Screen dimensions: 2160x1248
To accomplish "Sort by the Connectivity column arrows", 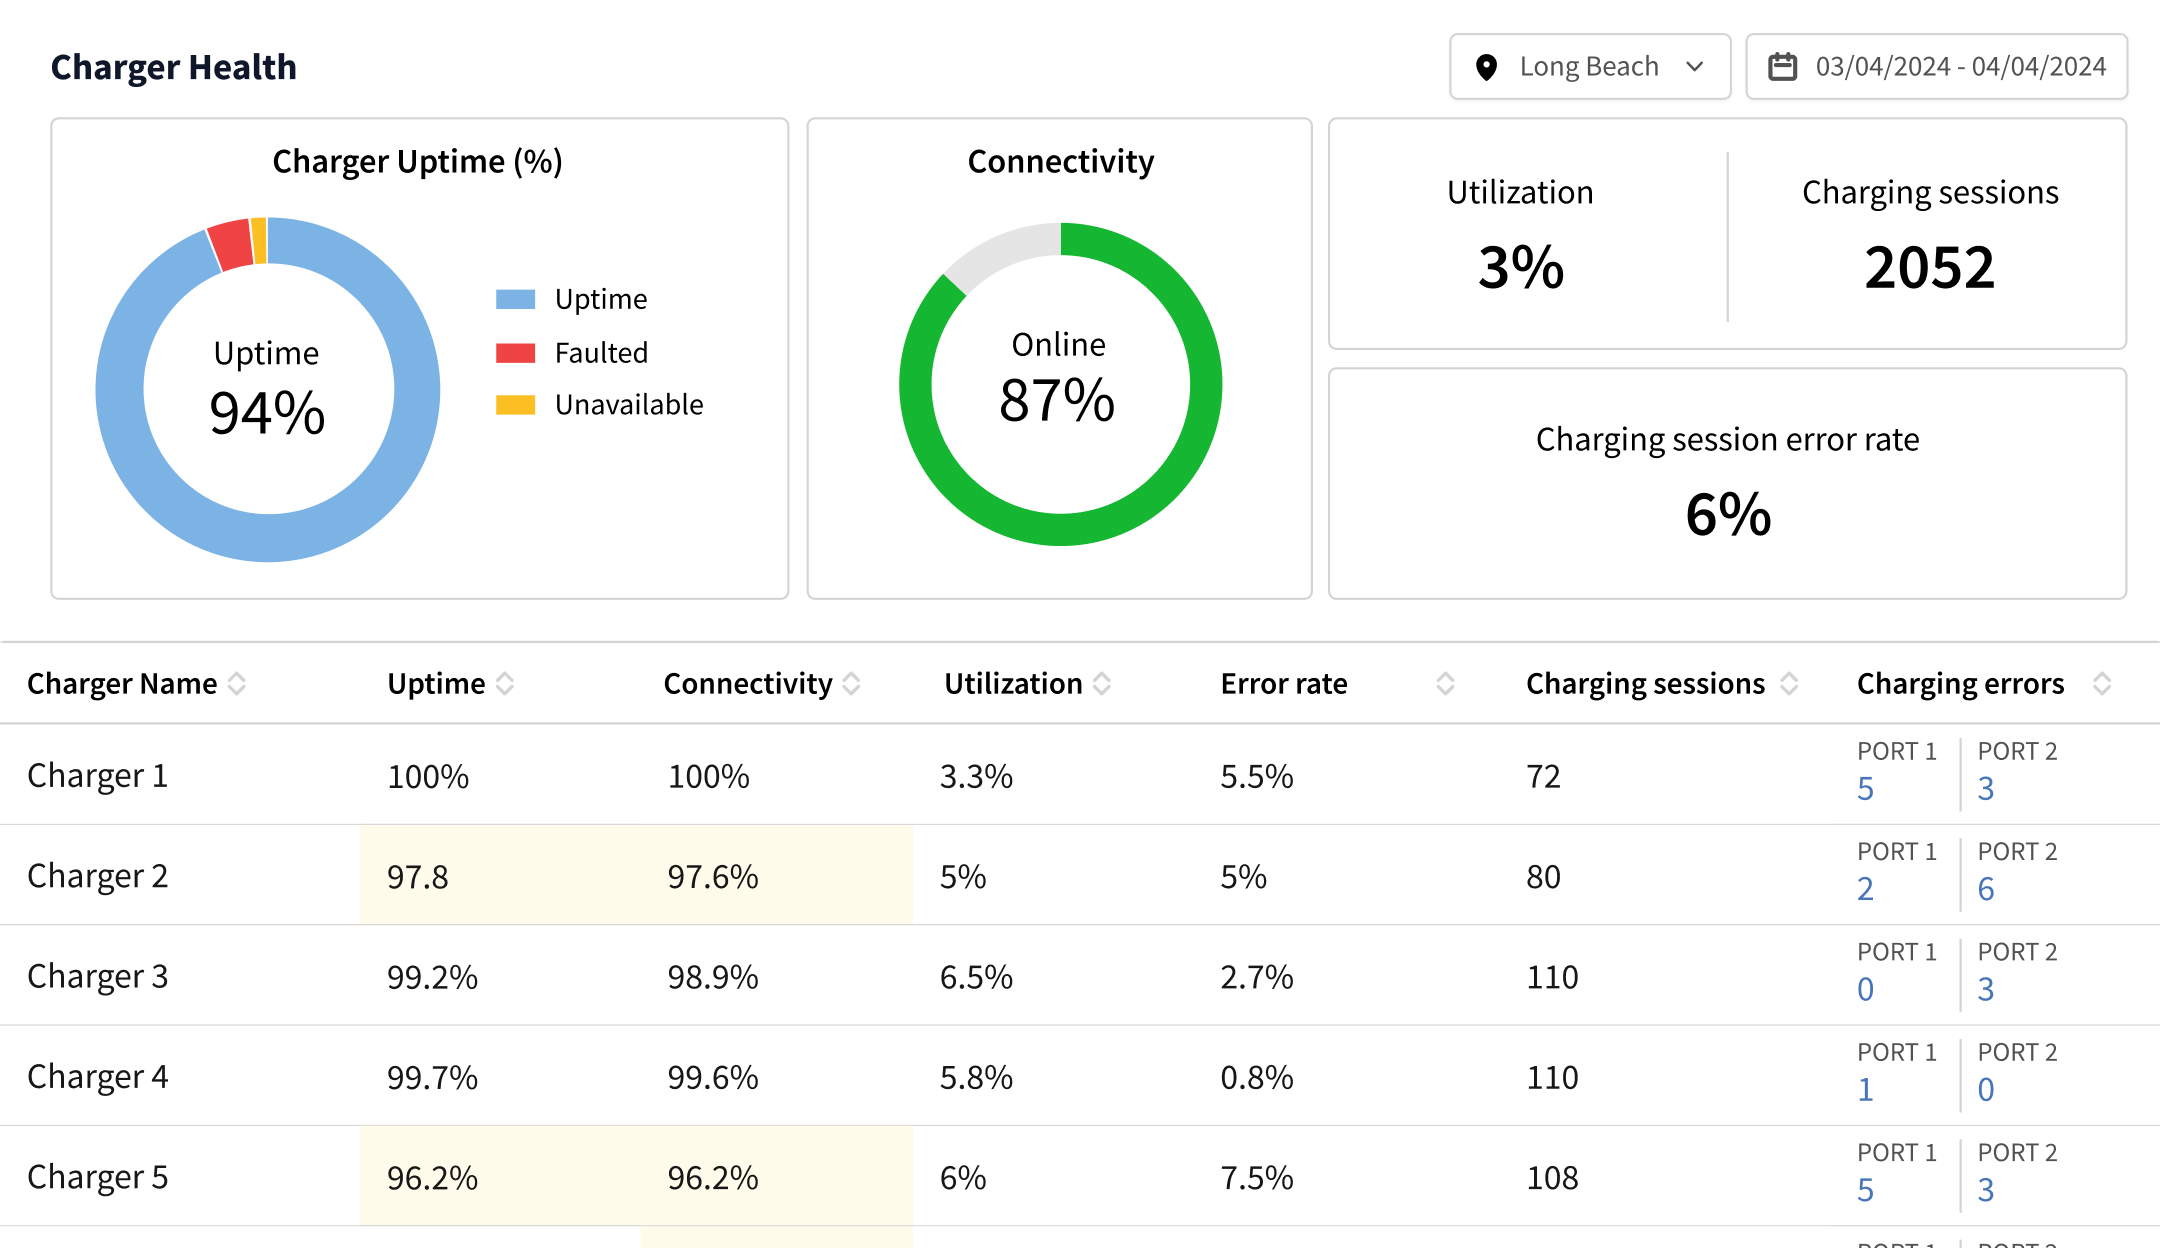I will click(x=851, y=684).
